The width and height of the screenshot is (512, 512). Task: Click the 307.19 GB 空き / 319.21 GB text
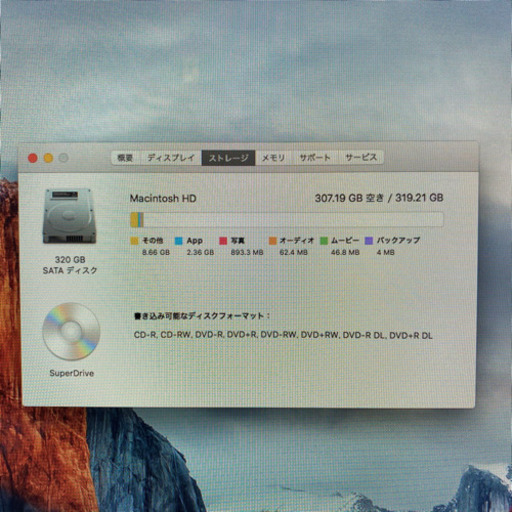379,198
